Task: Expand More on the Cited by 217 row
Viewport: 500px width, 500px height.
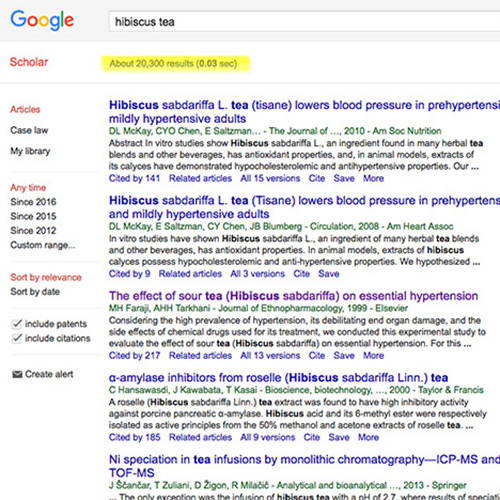Action: (373, 355)
